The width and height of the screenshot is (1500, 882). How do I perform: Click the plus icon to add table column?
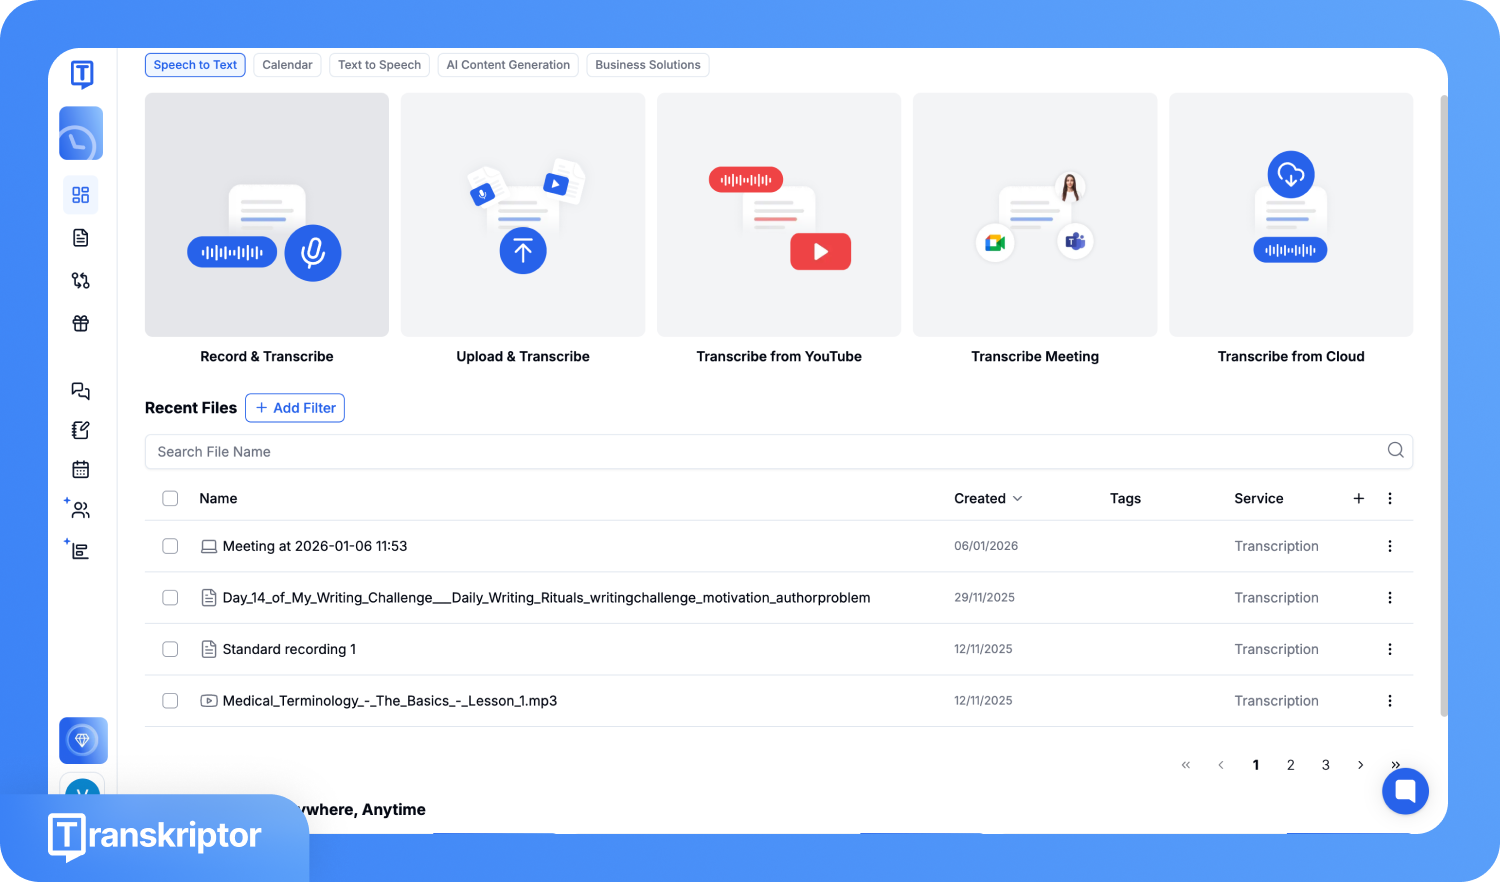(x=1358, y=498)
